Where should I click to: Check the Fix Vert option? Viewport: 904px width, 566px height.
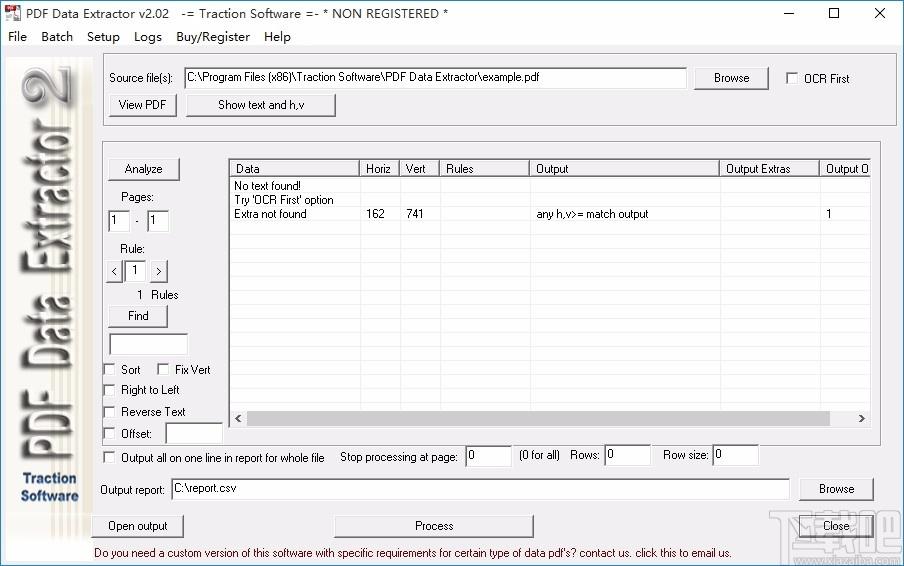(163, 370)
